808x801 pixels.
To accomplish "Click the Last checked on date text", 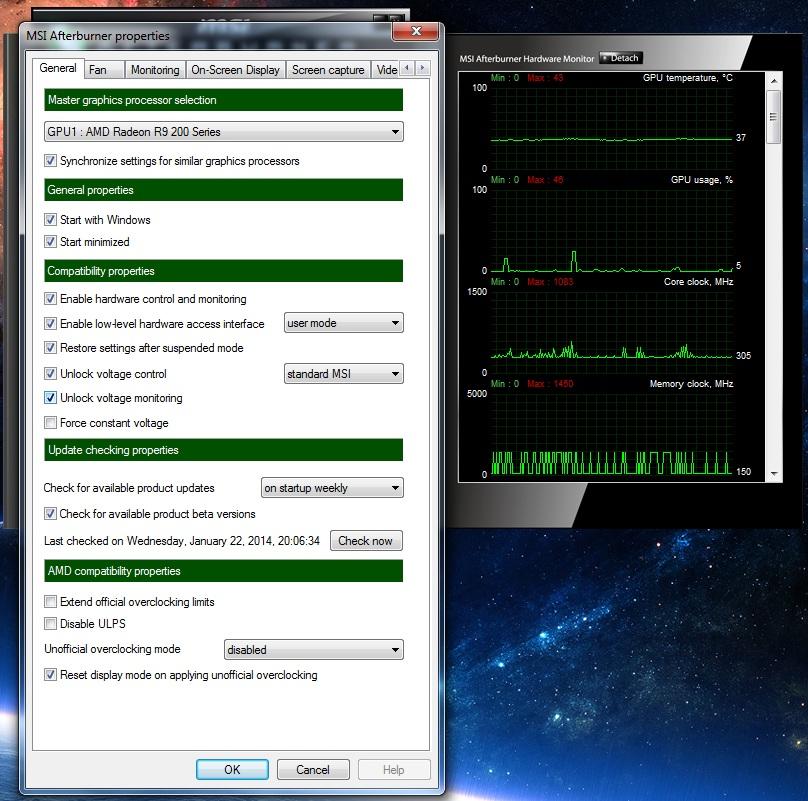I will click(181, 541).
